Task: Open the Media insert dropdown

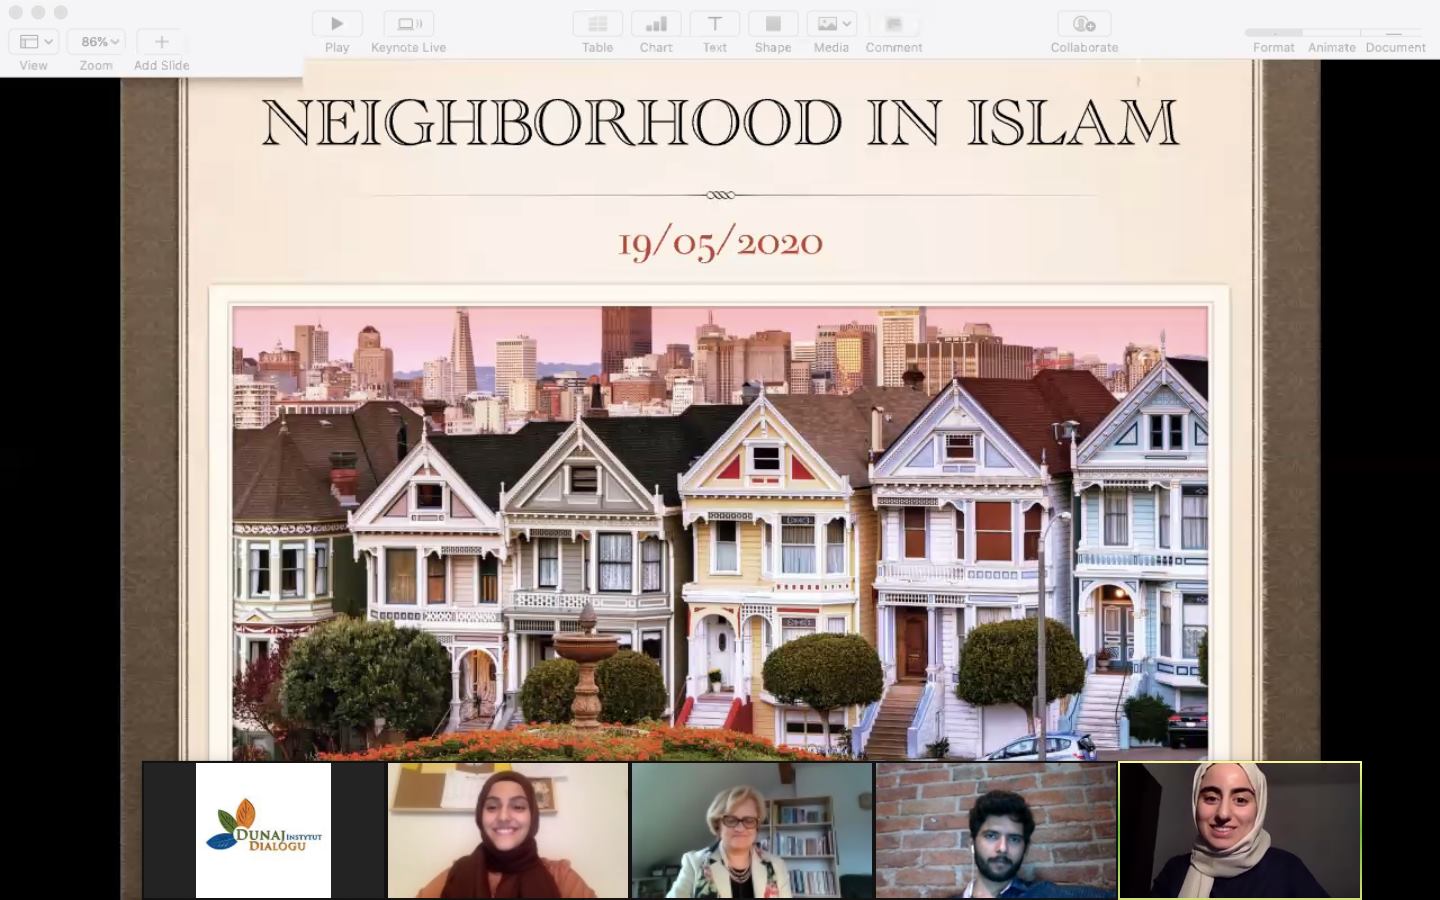Action: (831, 24)
